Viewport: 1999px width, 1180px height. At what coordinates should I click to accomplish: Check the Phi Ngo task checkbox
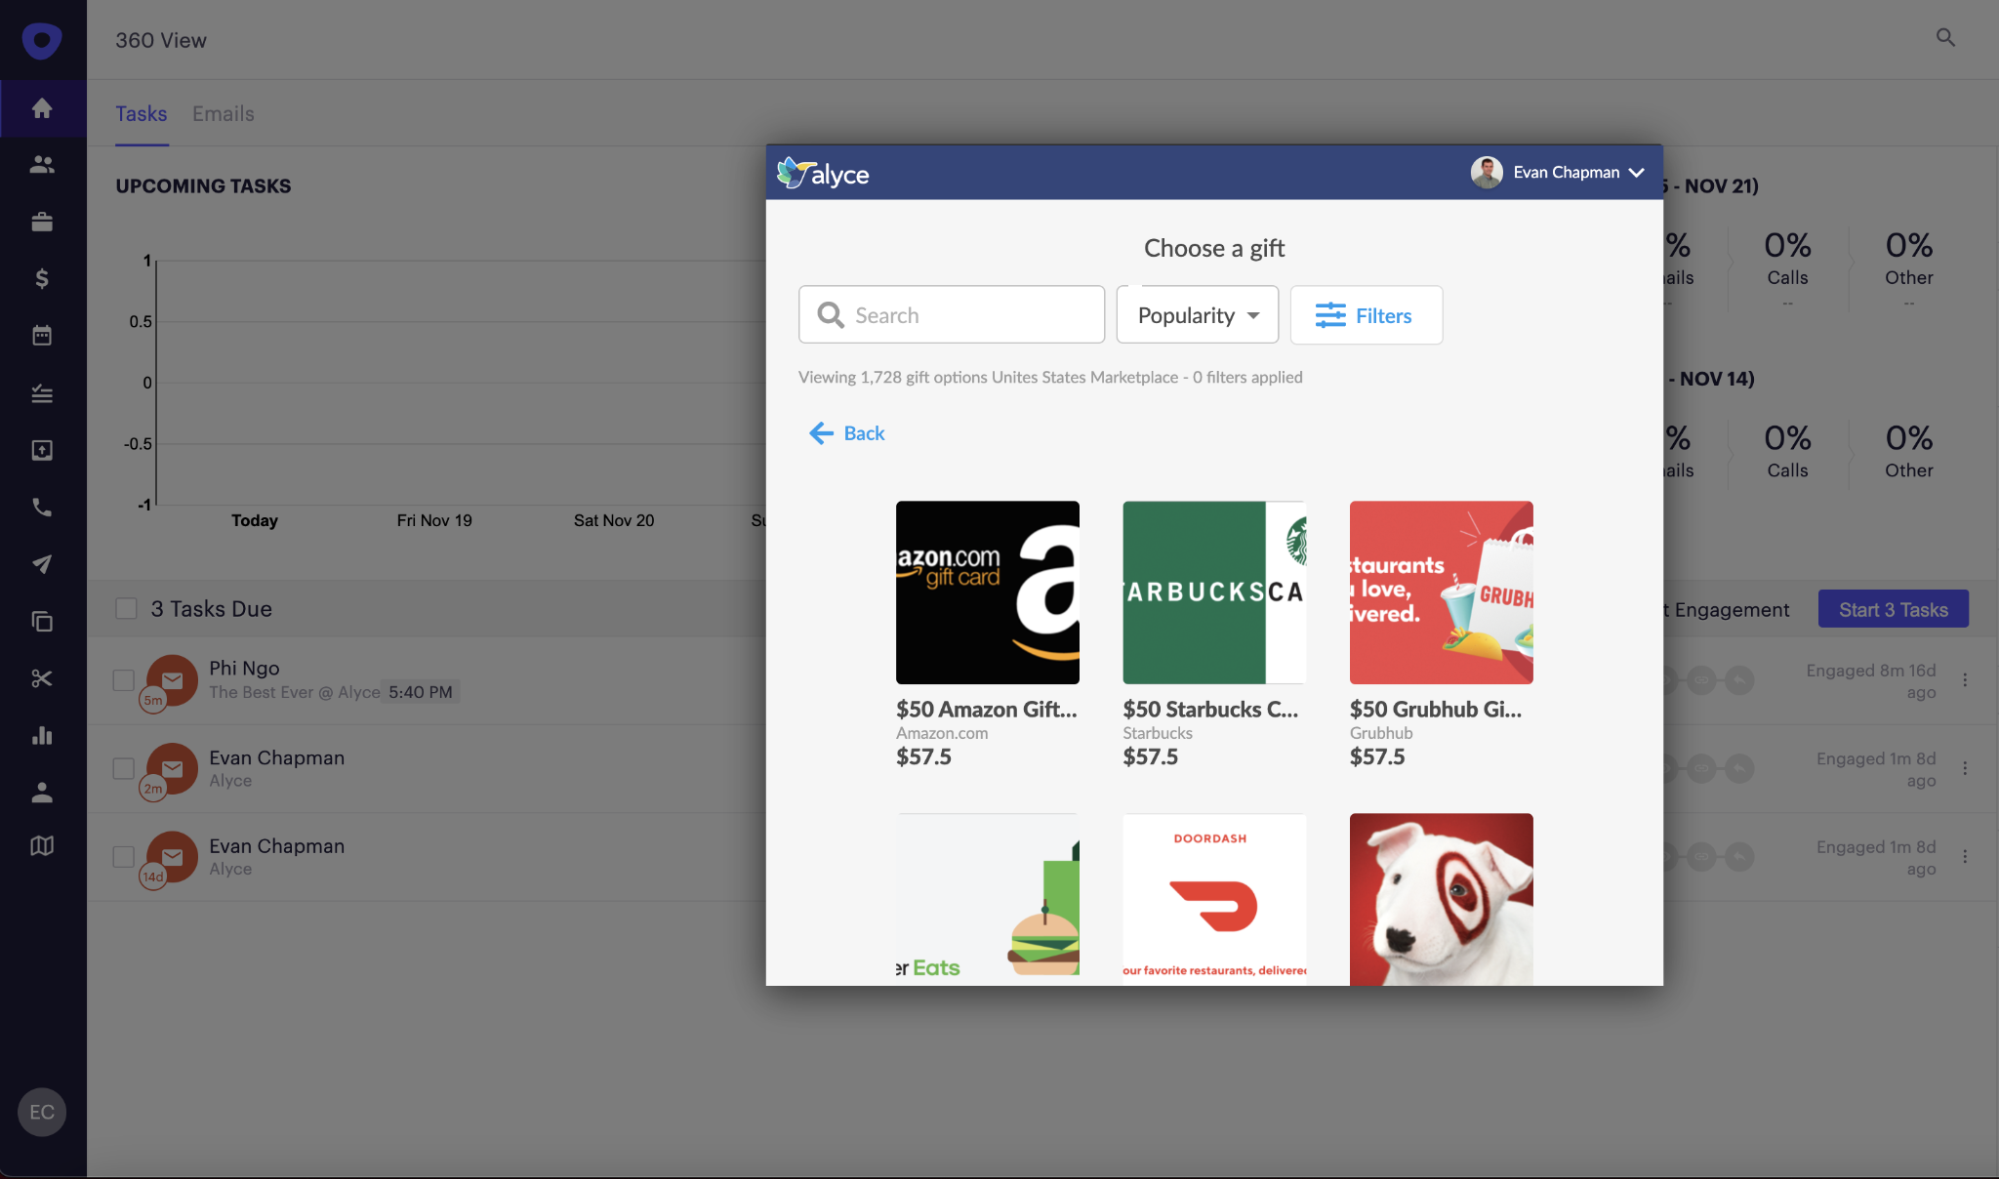point(123,680)
